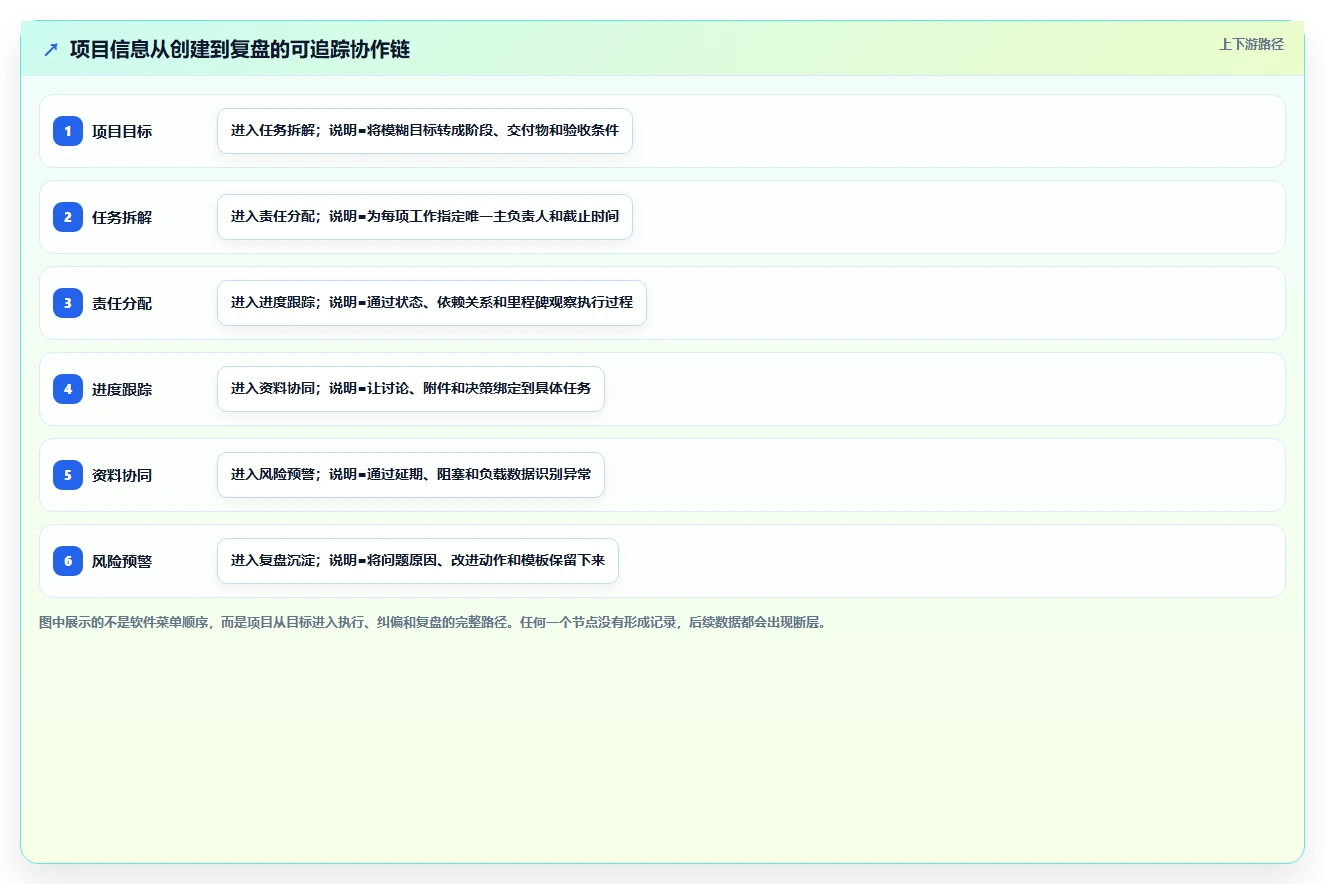Open the 进入任务拆解 description box

[425, 131]
